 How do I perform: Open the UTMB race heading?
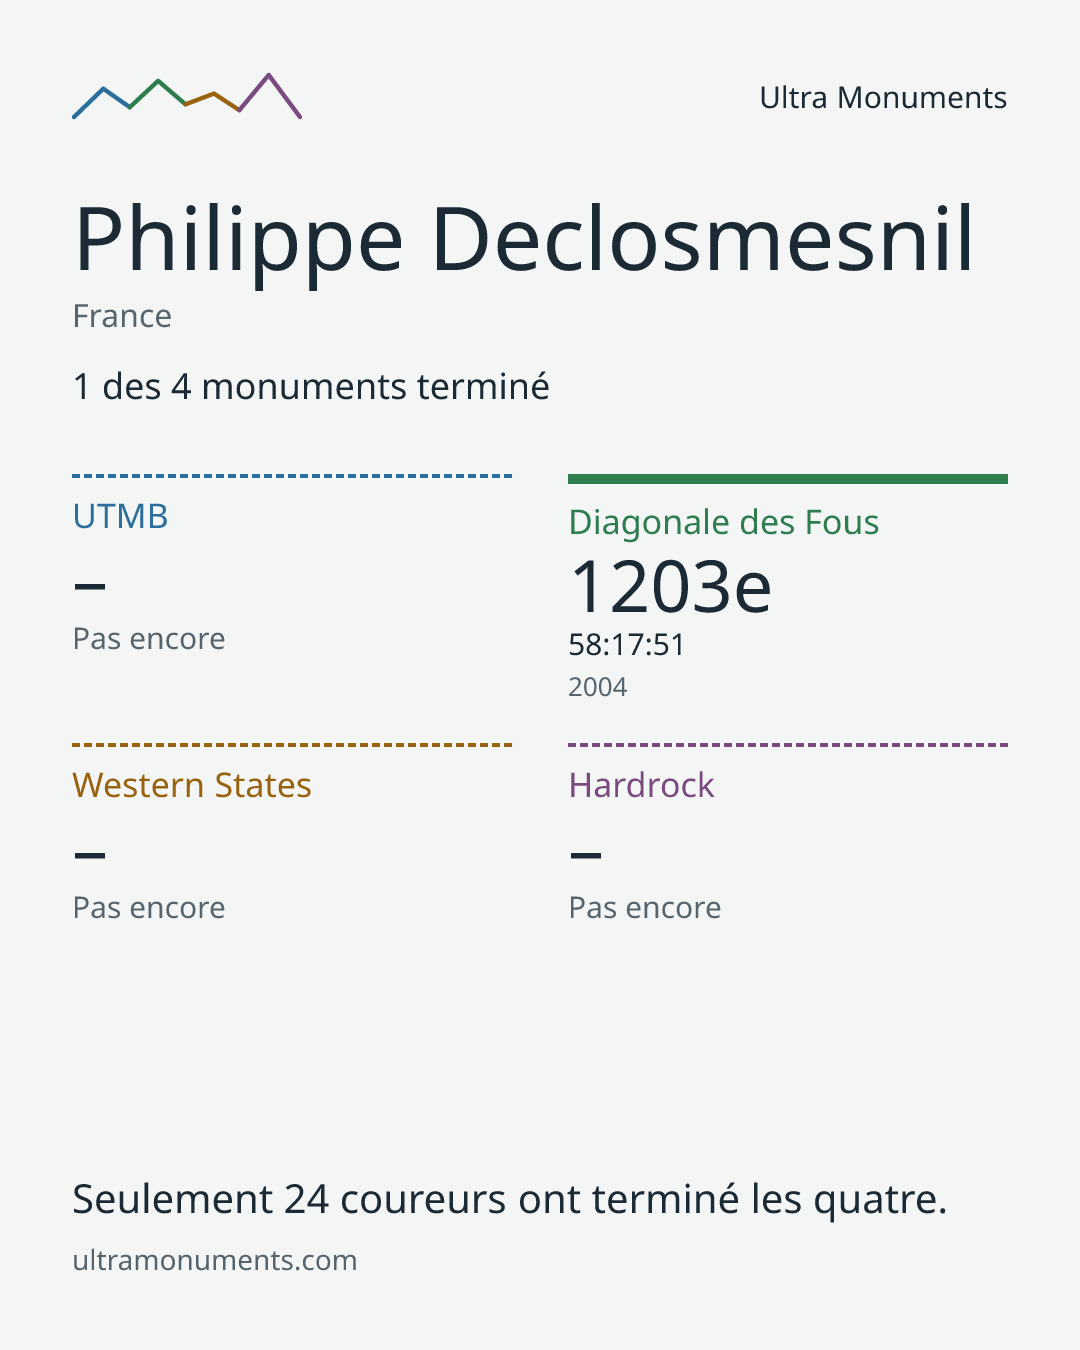[x=120, y=517]
